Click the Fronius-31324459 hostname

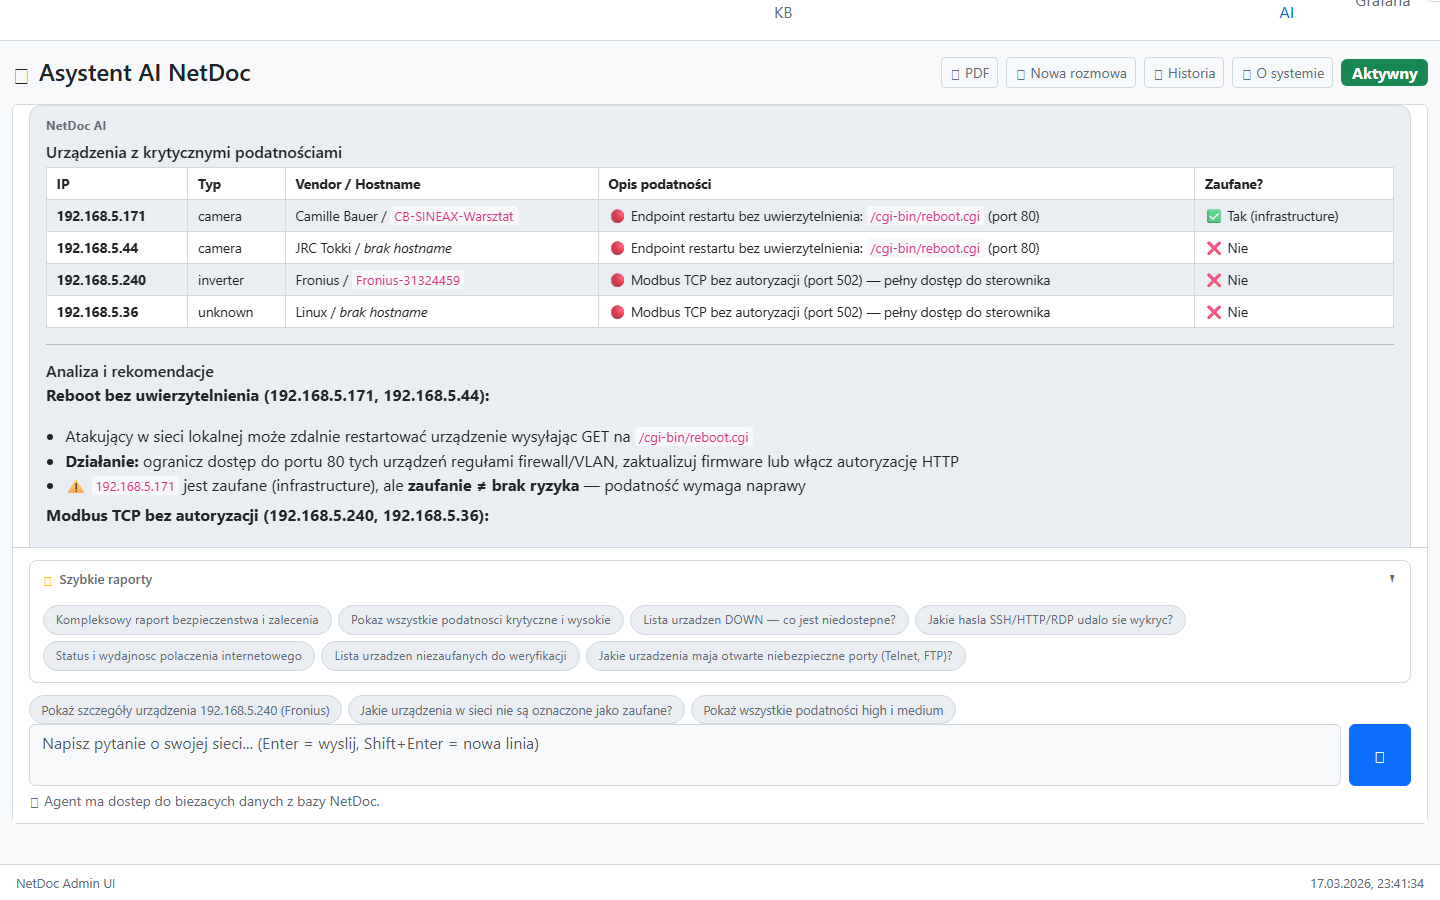pyautogui.click(x=408, y=280)
